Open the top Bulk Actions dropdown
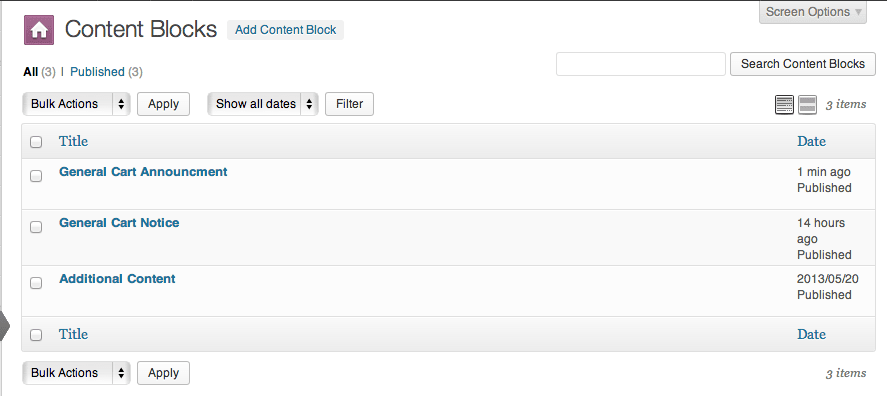The width and height of the screenshot is (887, 396). click(76, 104)
